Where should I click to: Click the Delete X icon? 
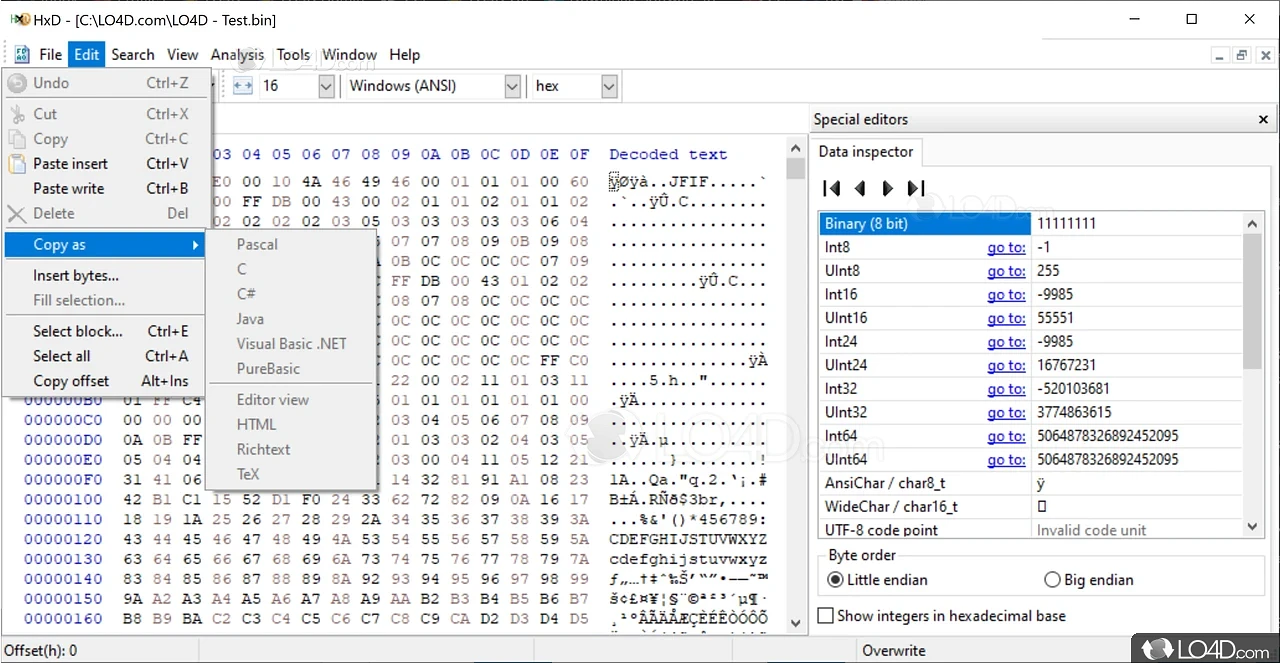17,213
